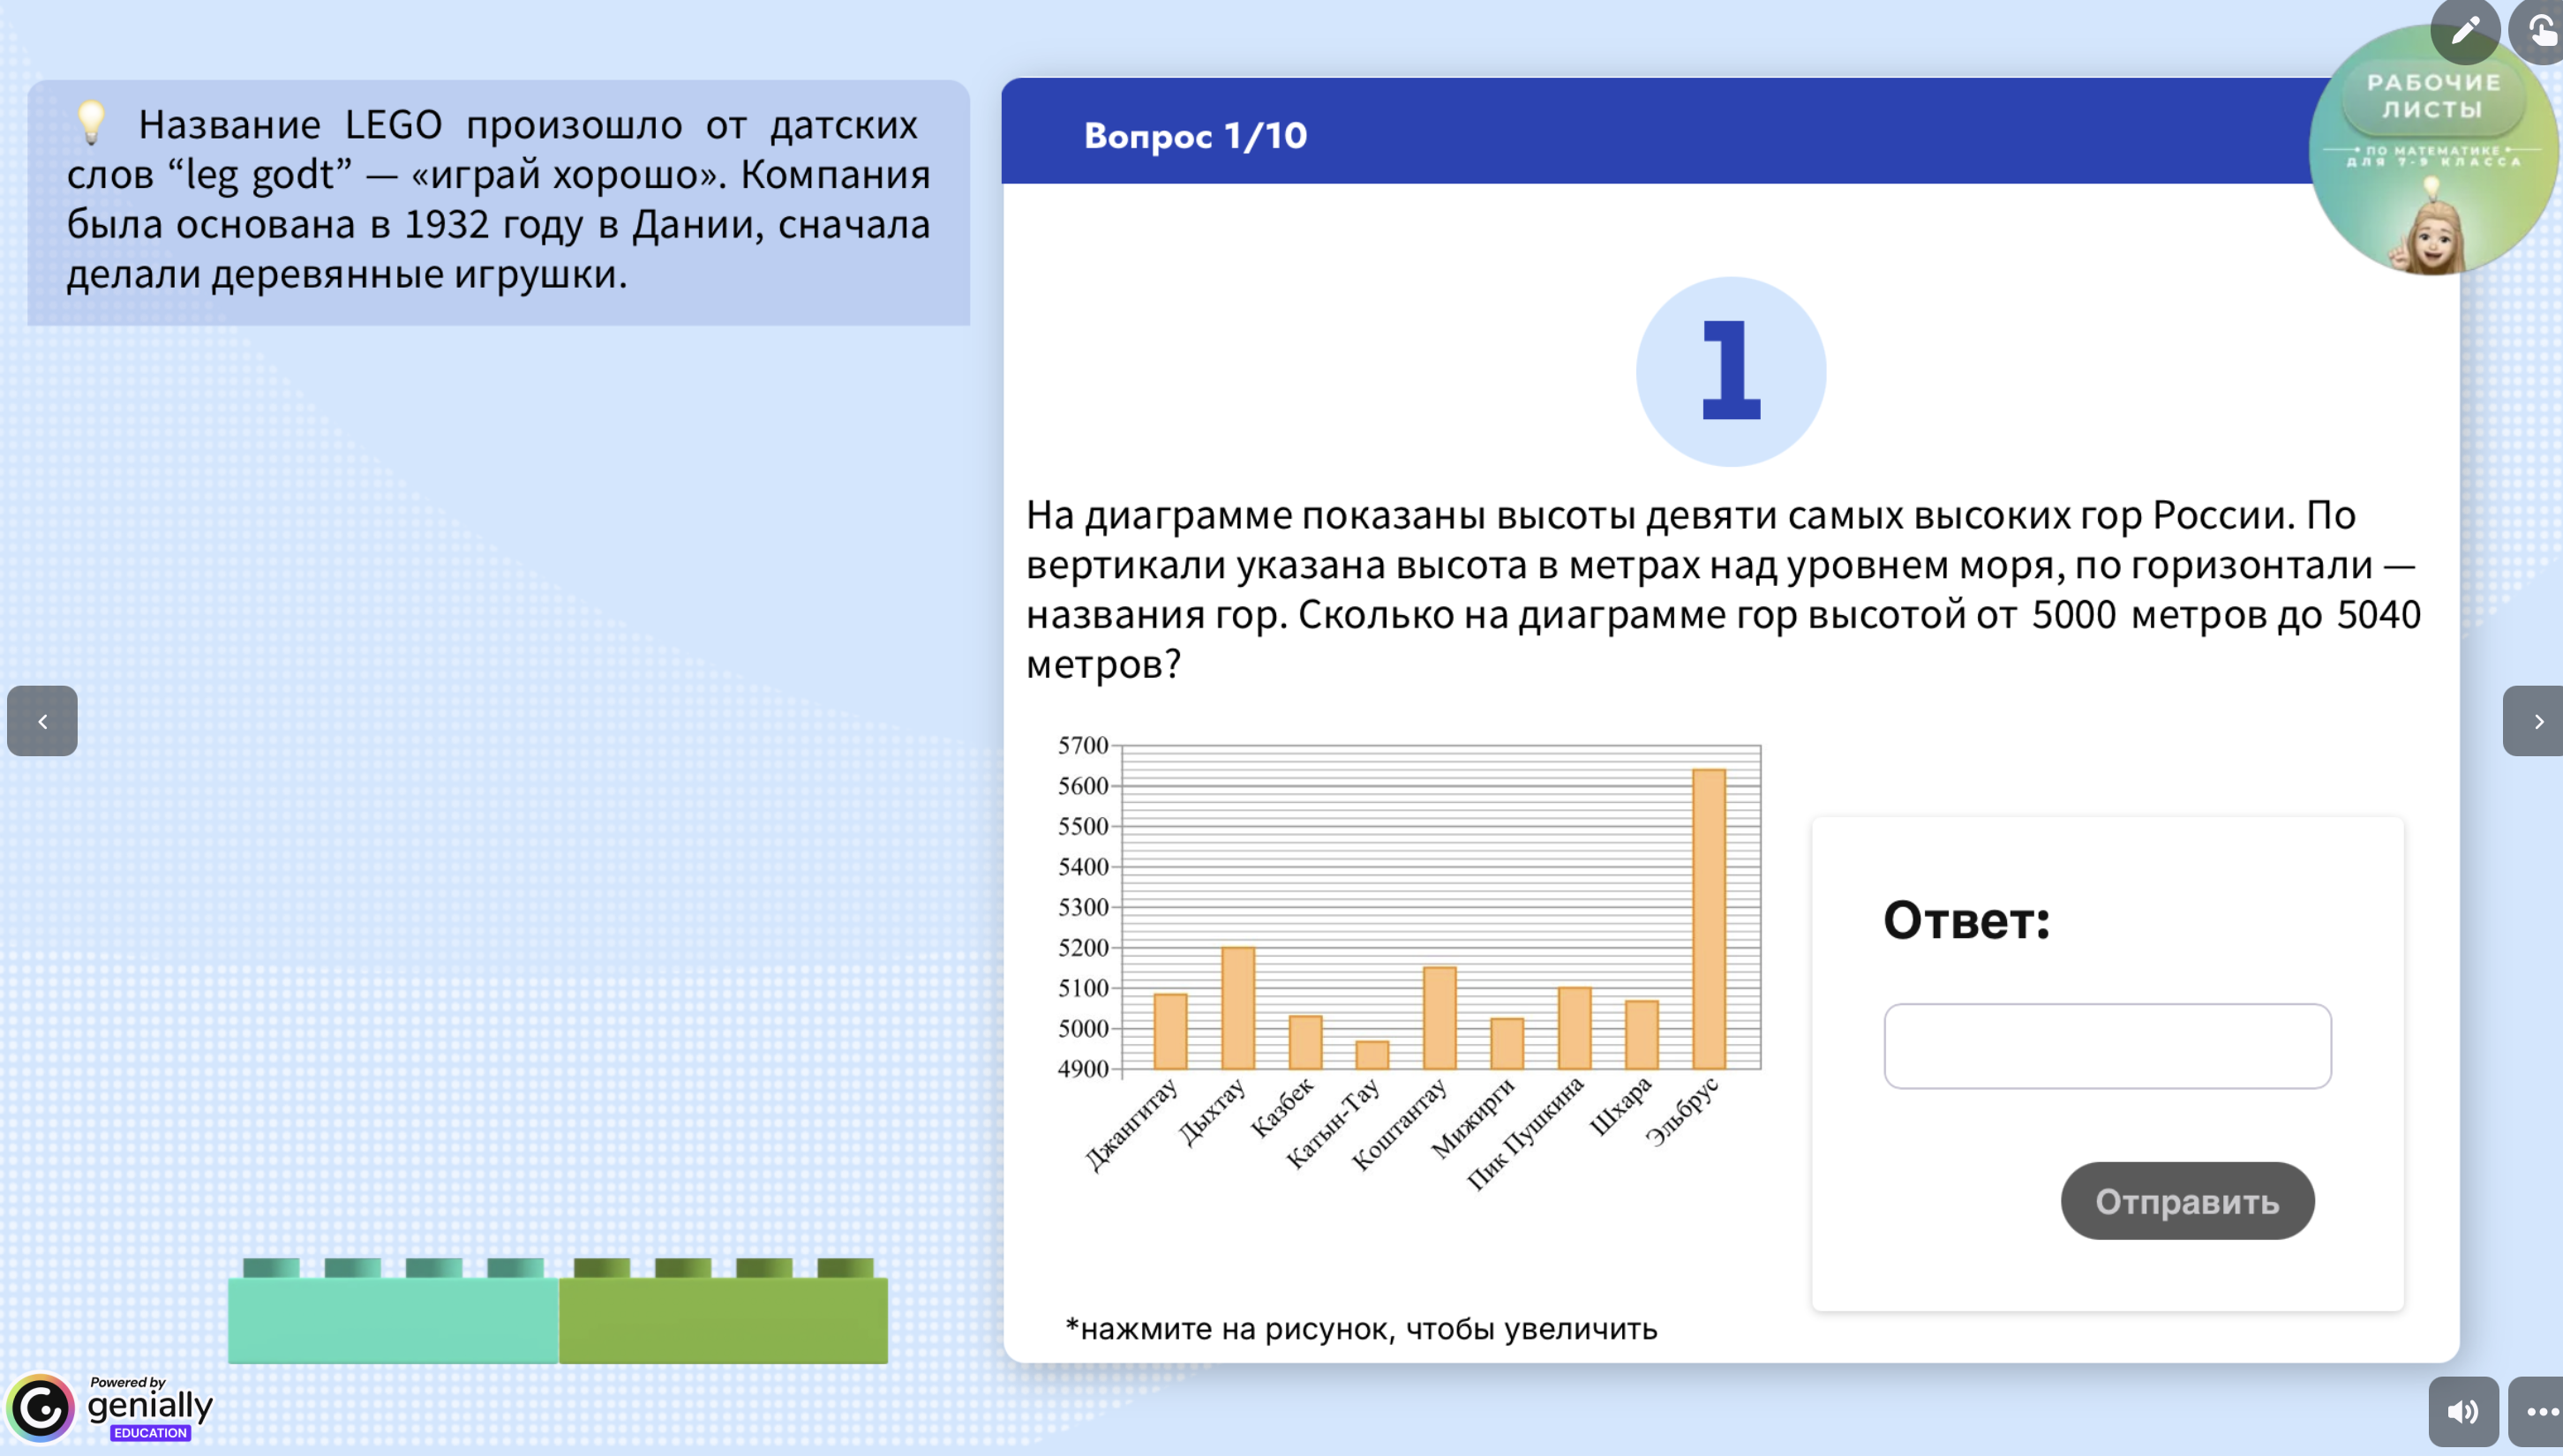This screenshot has width=2563, height=1456.
Task: Click the 5700 axis label
Action: click(x=1083, y=745)
